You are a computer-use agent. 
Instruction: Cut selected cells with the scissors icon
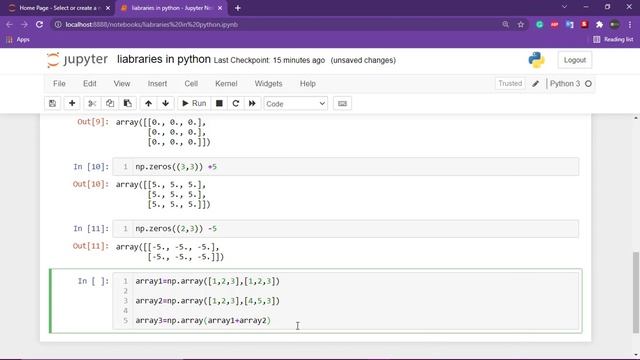click(x=92, y=104)
